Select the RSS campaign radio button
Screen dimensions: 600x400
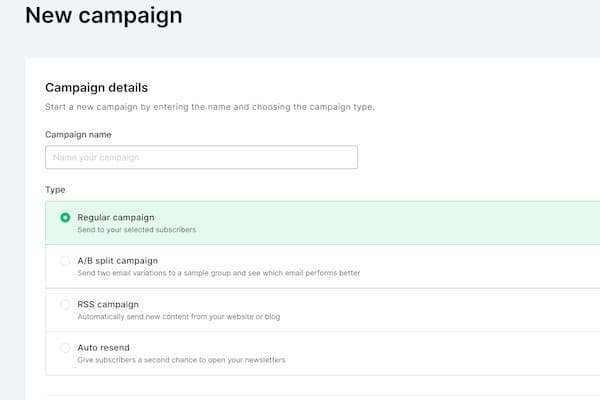(x=65, y=304)
